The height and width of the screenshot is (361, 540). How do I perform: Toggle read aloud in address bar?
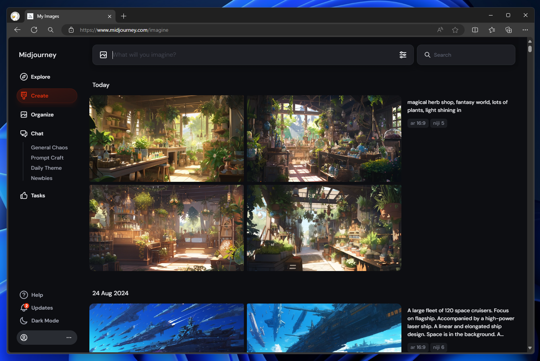[x=440, y=30]
